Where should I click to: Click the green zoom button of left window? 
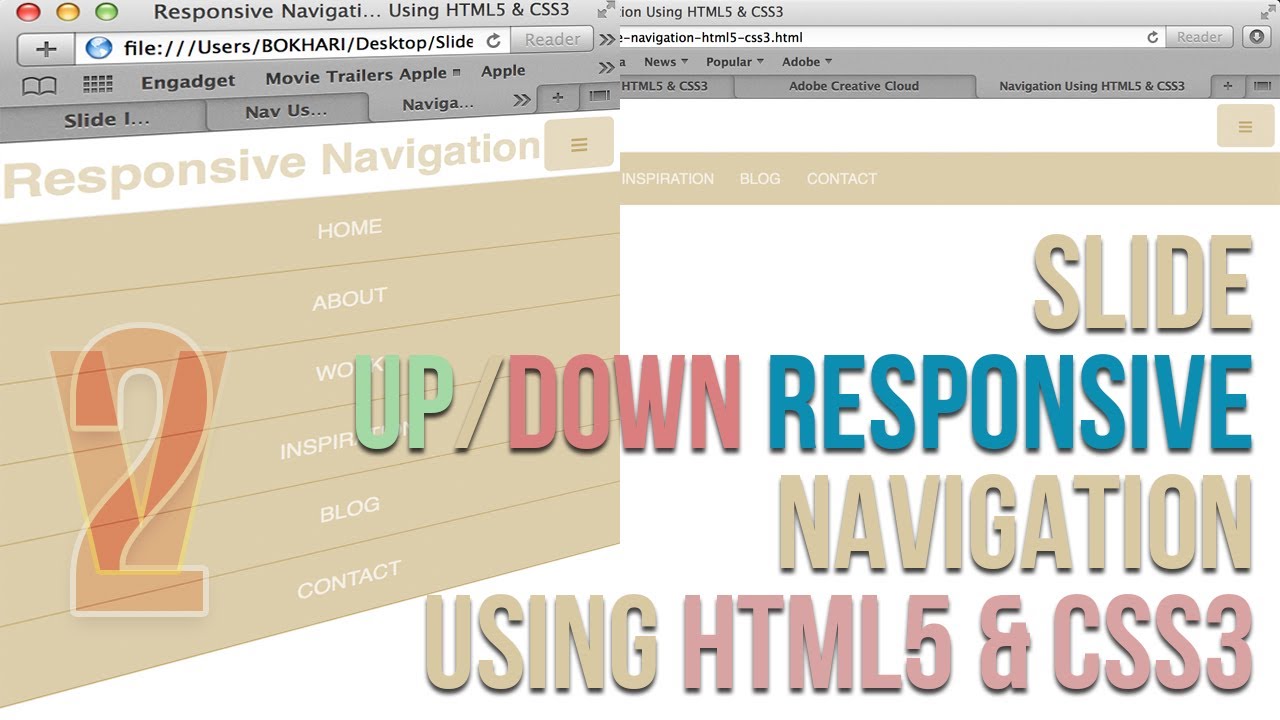pyautogui.click(x=105, y=12)
